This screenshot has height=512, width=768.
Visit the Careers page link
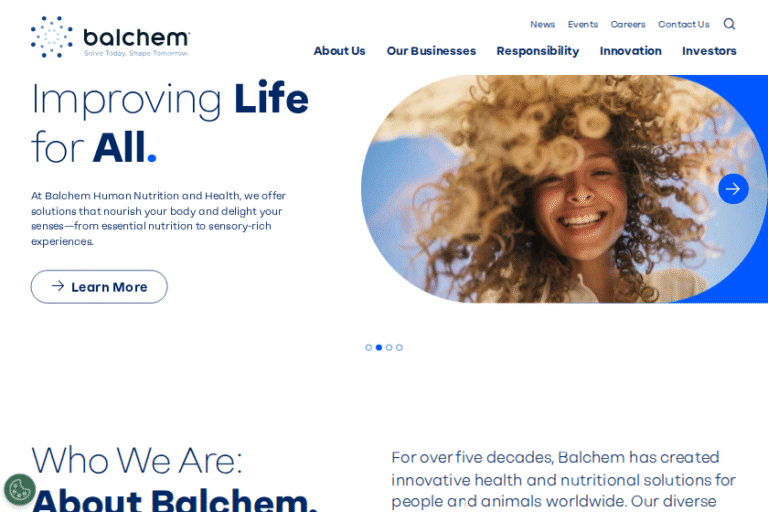point(627,24)
